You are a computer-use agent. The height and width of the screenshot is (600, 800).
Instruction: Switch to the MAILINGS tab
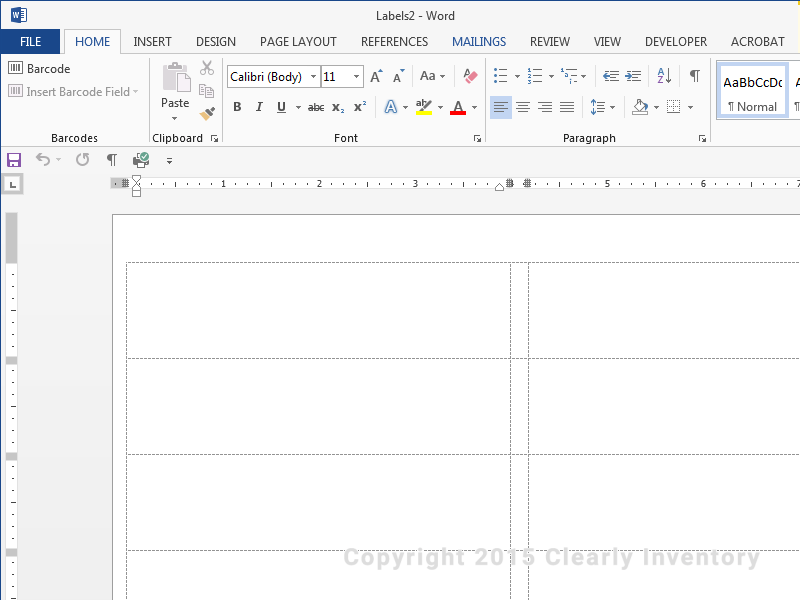(479, 41)
